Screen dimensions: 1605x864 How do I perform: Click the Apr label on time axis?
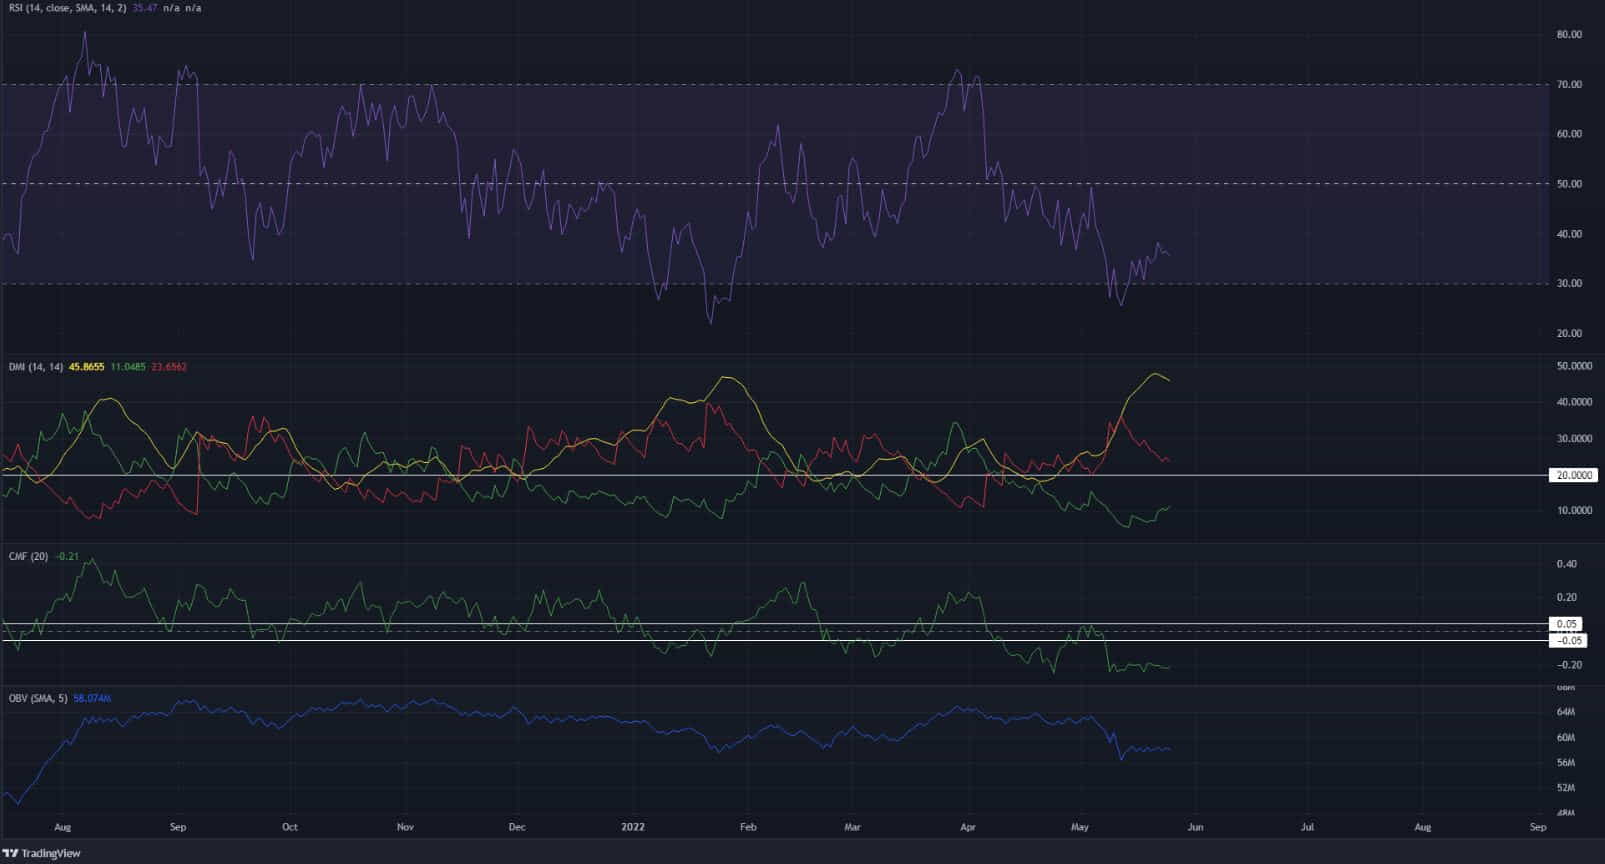pyautogui.click(x=968, y=827)
